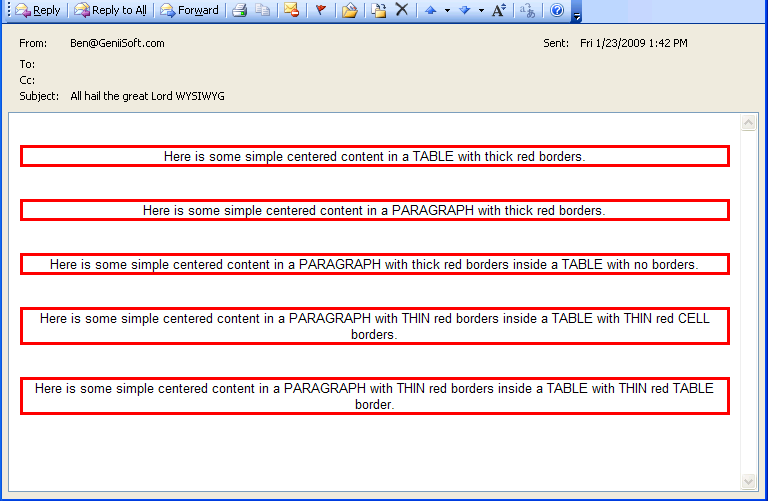This screenshot has height=501, width=768.
Task: Click the Copy icon in the toolbar
Action: pos(262,11)
